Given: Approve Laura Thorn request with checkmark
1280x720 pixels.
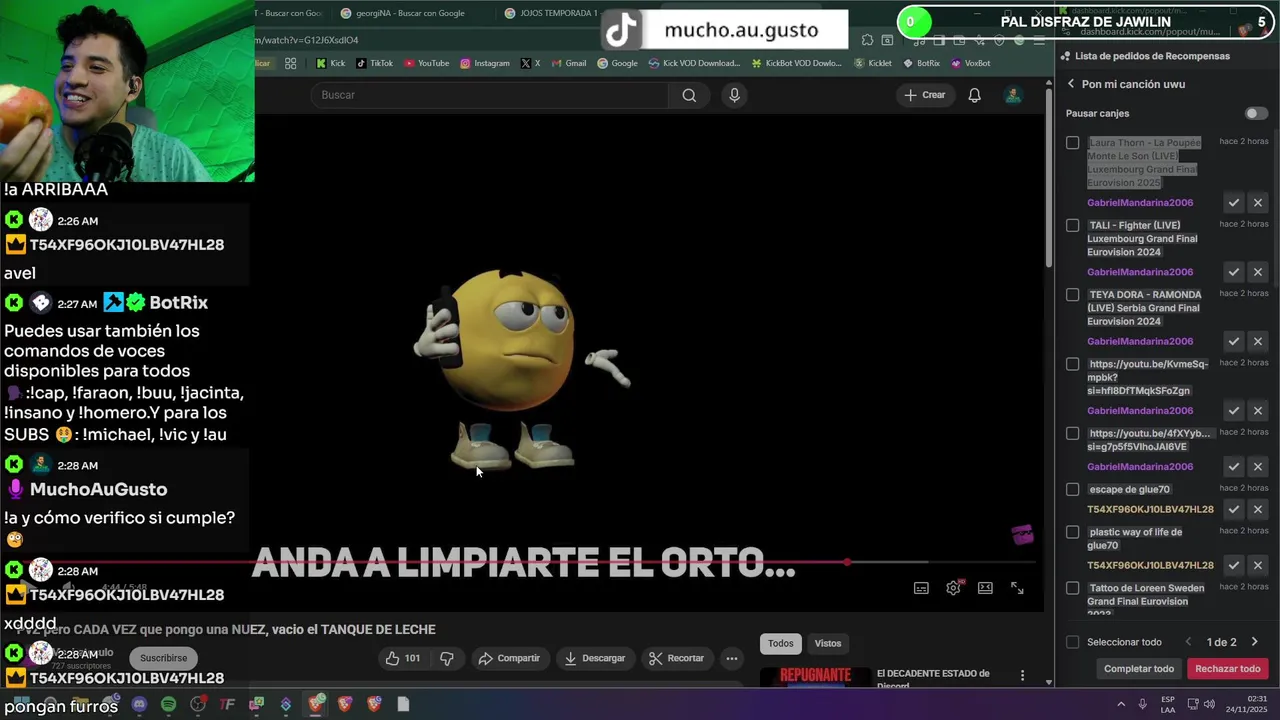Looking at the screenshot, I should tap(1234, 203).
